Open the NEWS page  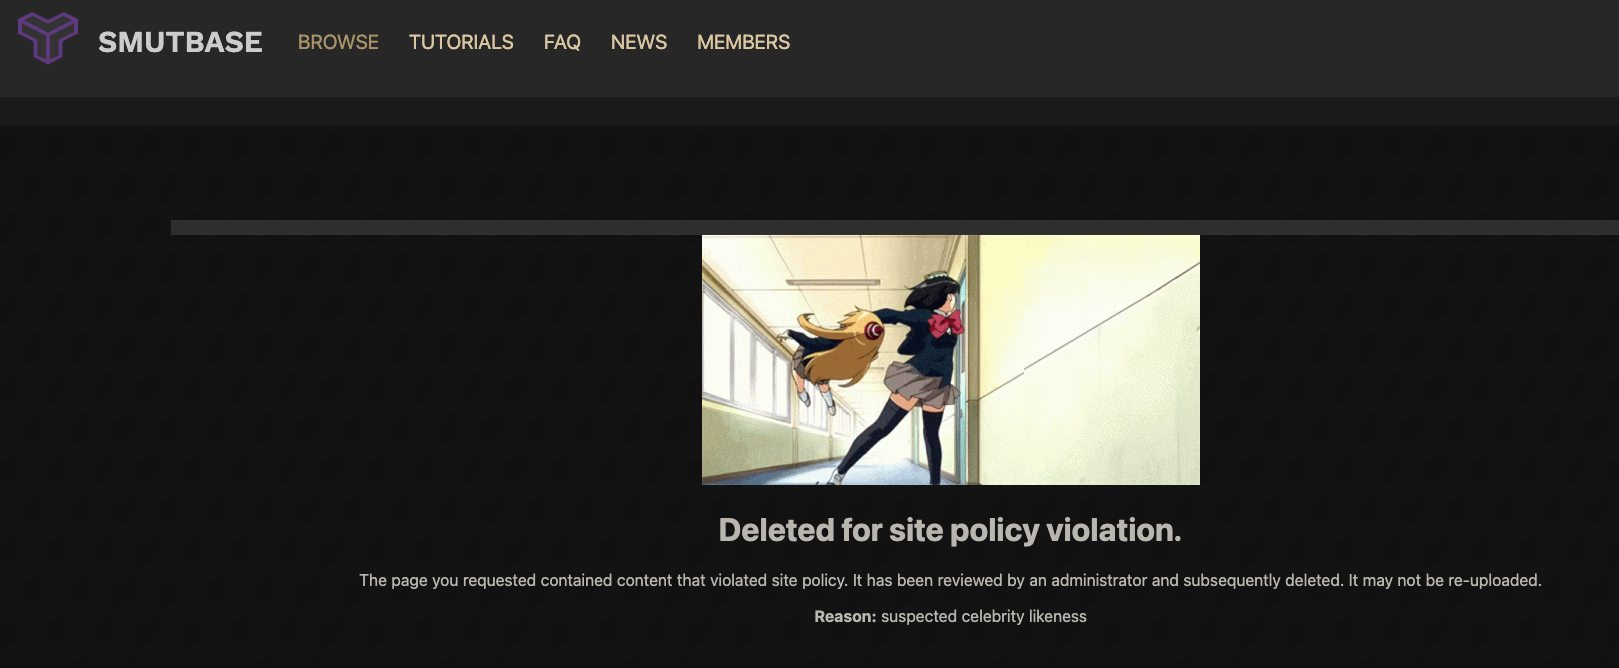pyautogui.click(x=639, y=42)
